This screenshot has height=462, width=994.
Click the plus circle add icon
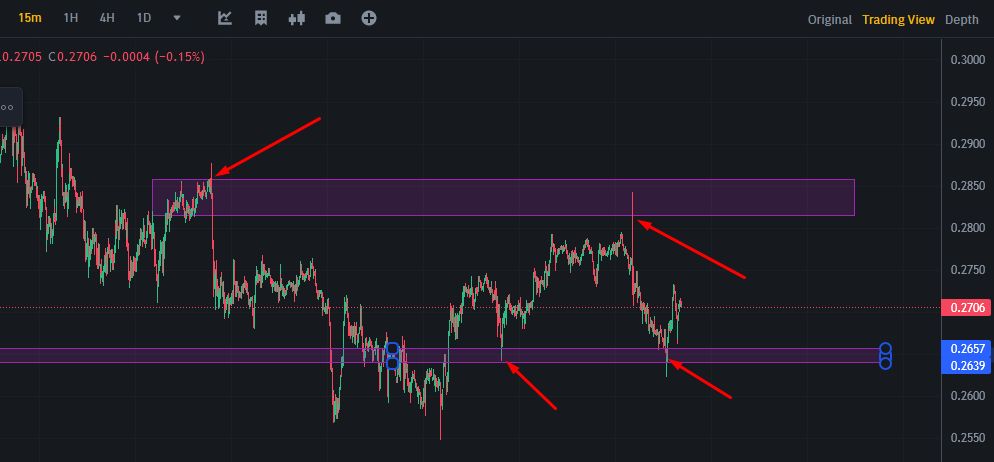369,18
